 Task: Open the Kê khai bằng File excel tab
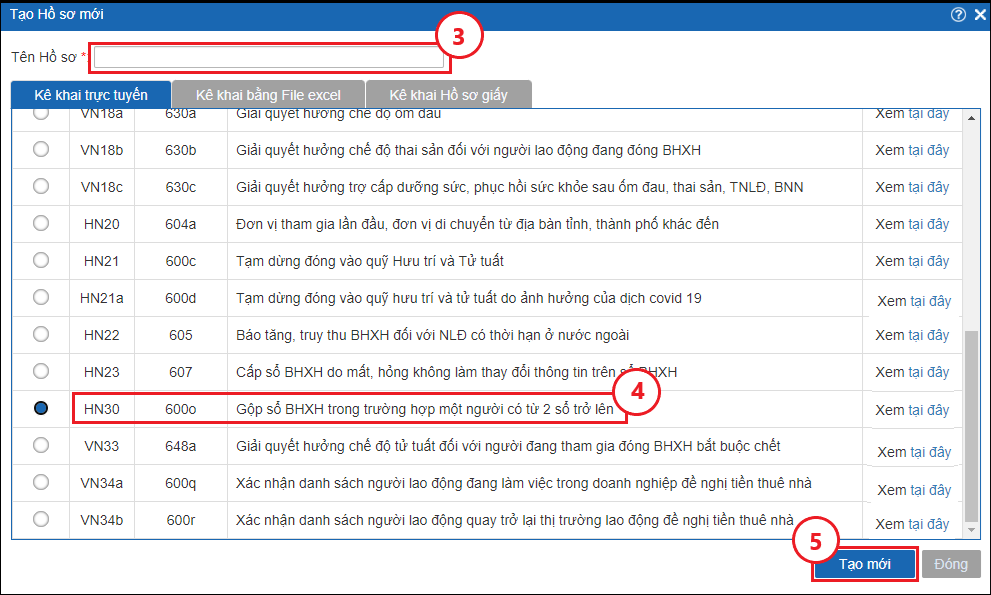pyautogui.click(x=268, y=95)
